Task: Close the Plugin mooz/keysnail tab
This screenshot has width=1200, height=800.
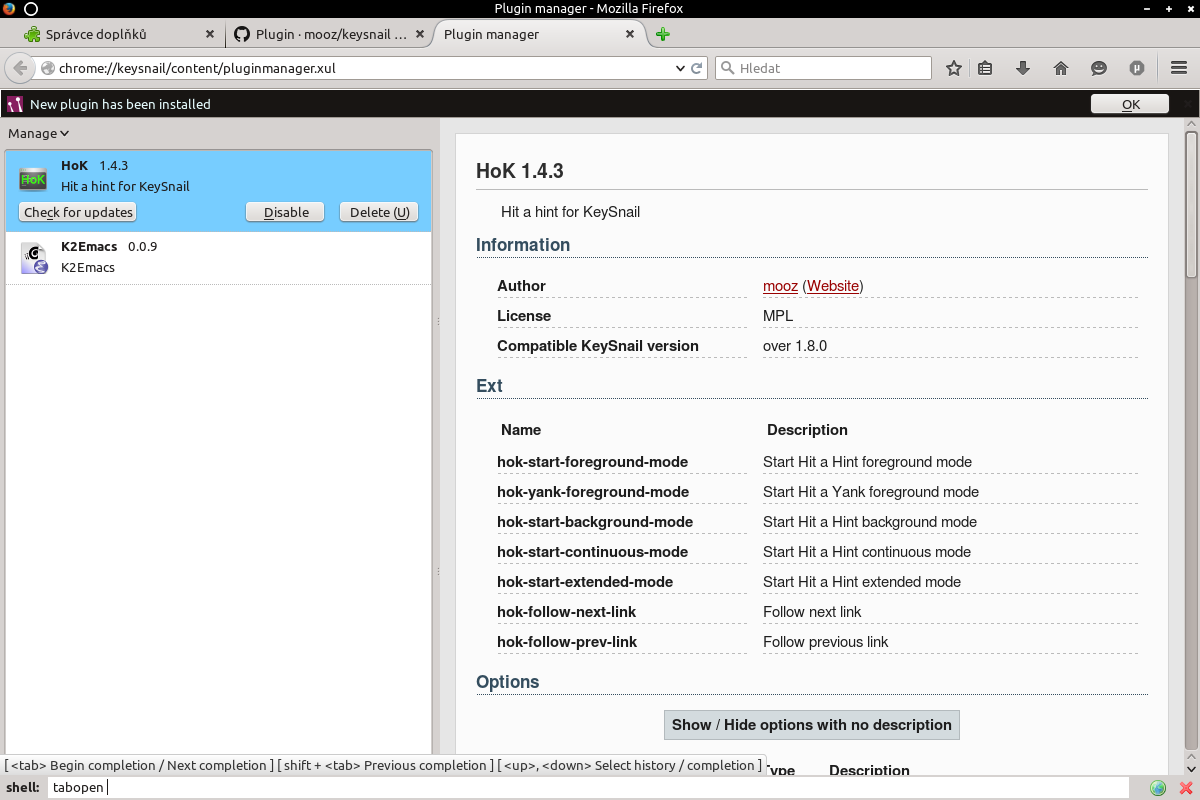Action: (x=419, y=34)
